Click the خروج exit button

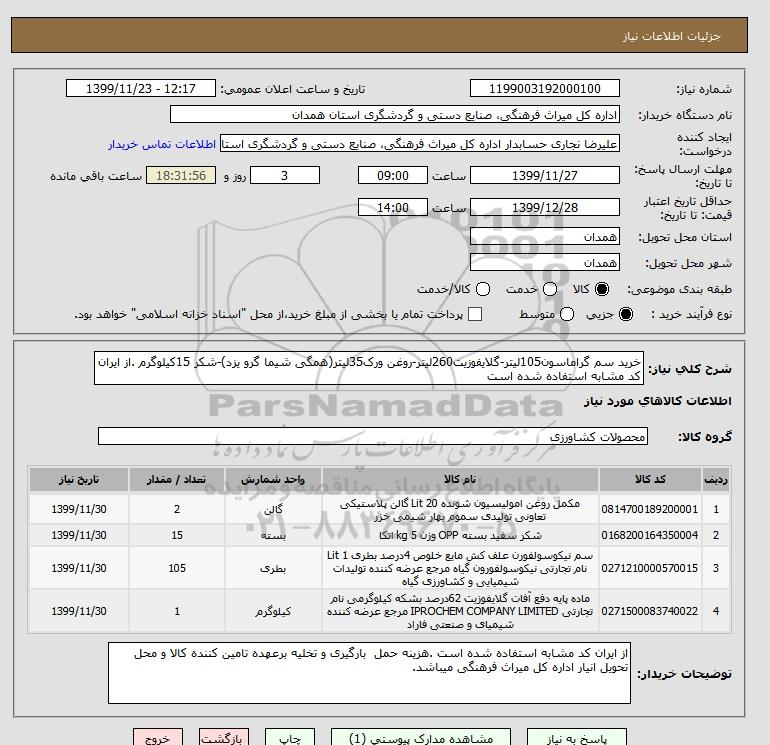pyautogui.click(x=158, y=738)
